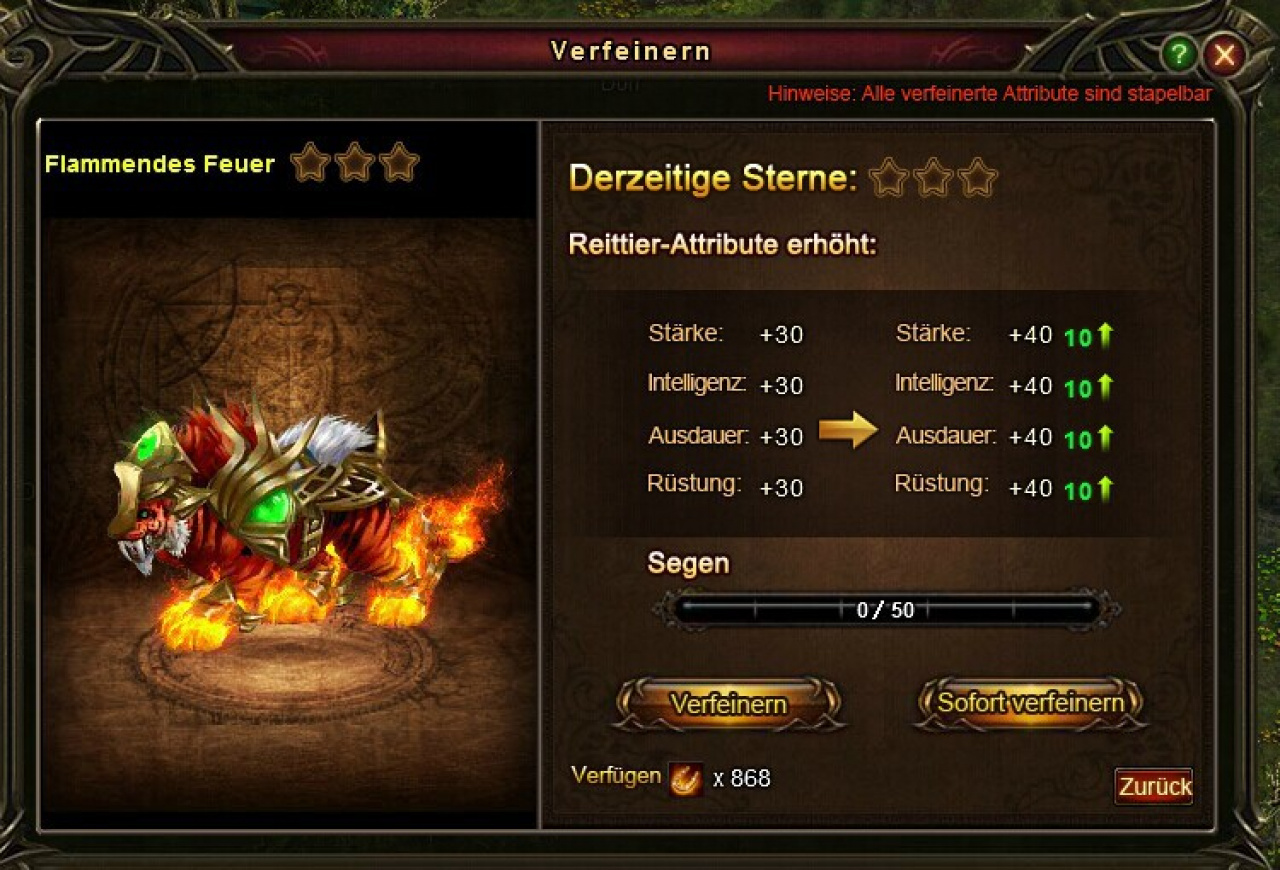Click the second star next to Flammendes Feuer
The height and width of the screenshot is (870, 1280).
tap(355, 162)
